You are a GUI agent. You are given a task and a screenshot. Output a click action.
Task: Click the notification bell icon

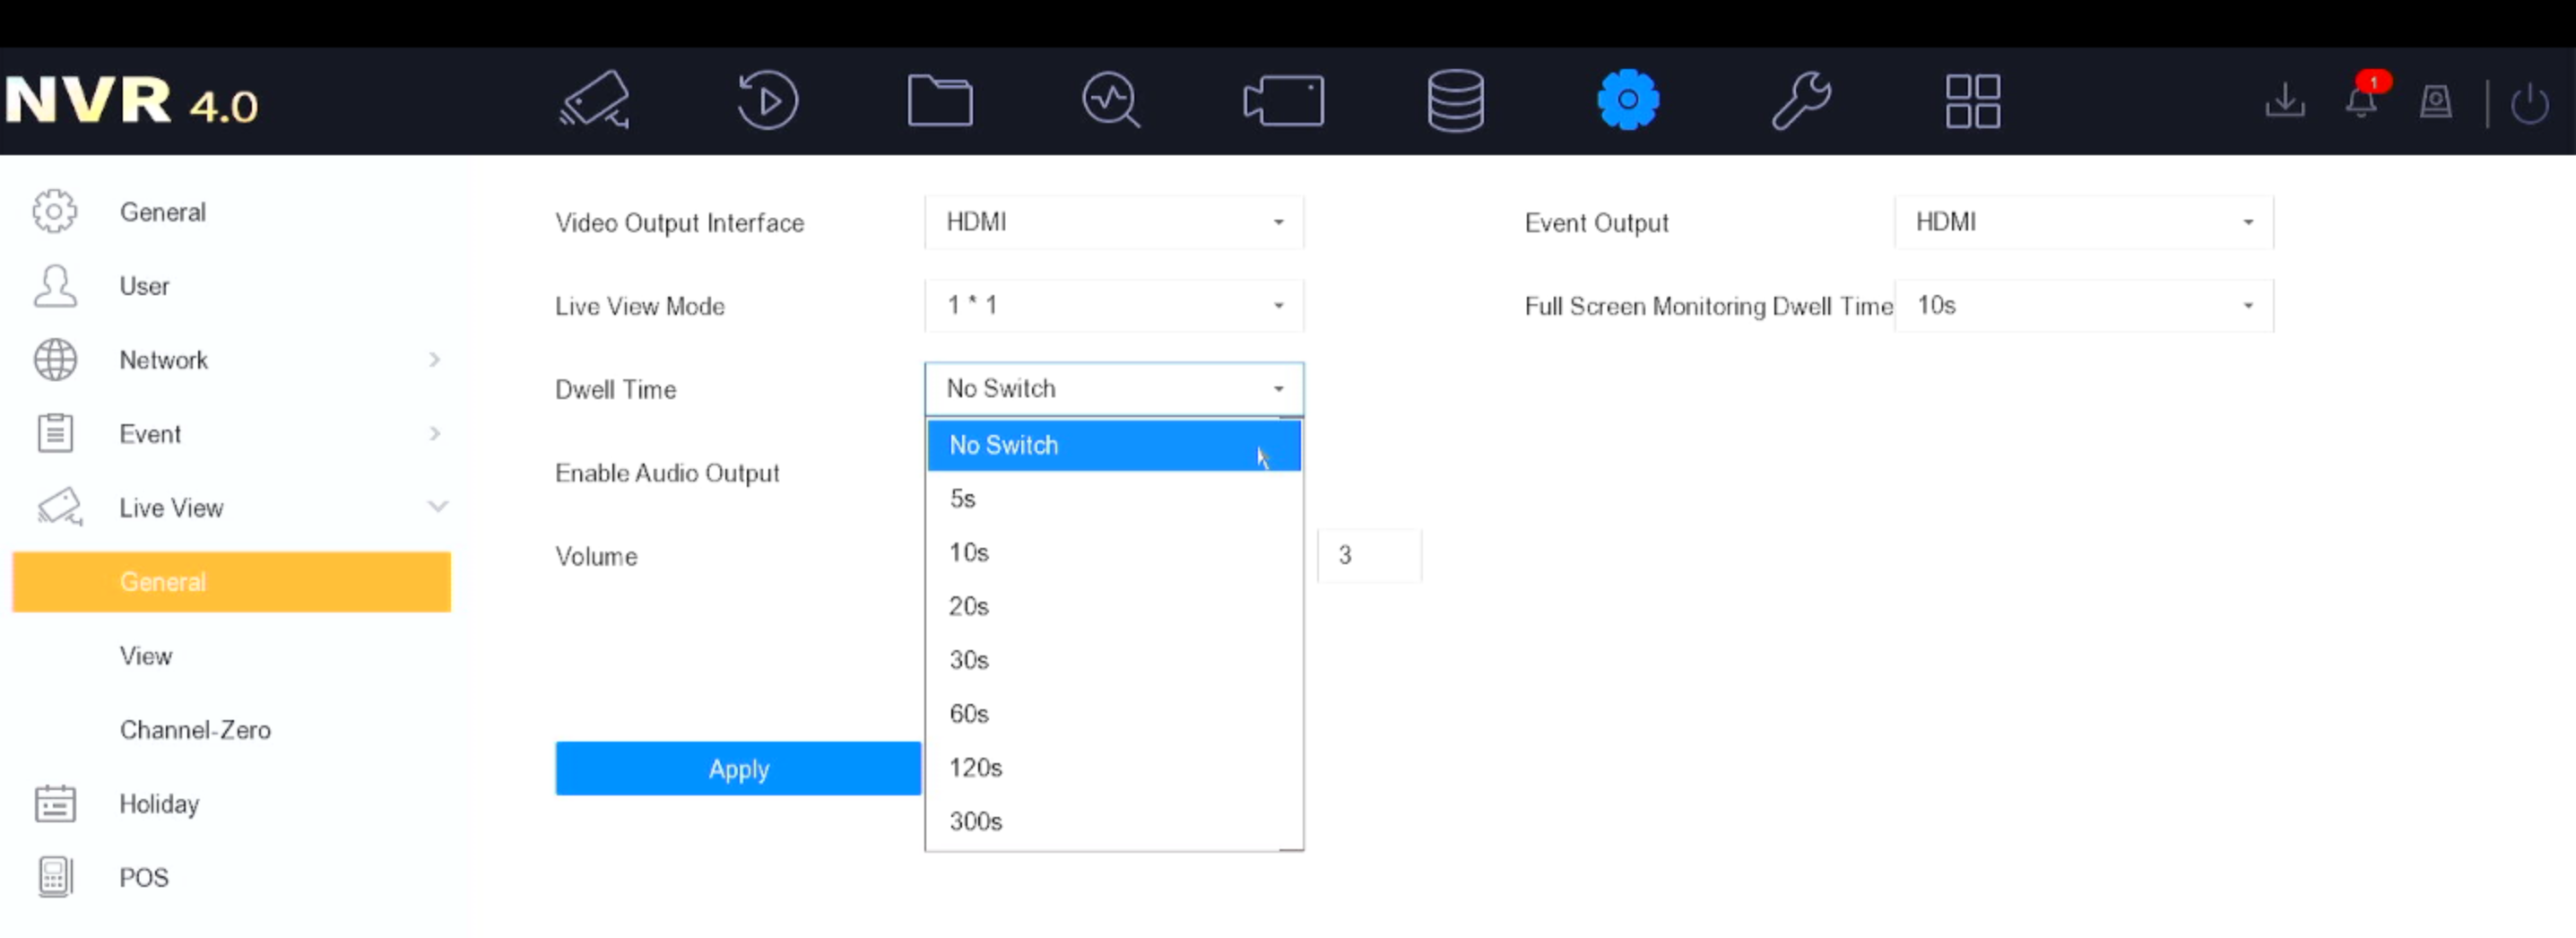point(2361,101)
